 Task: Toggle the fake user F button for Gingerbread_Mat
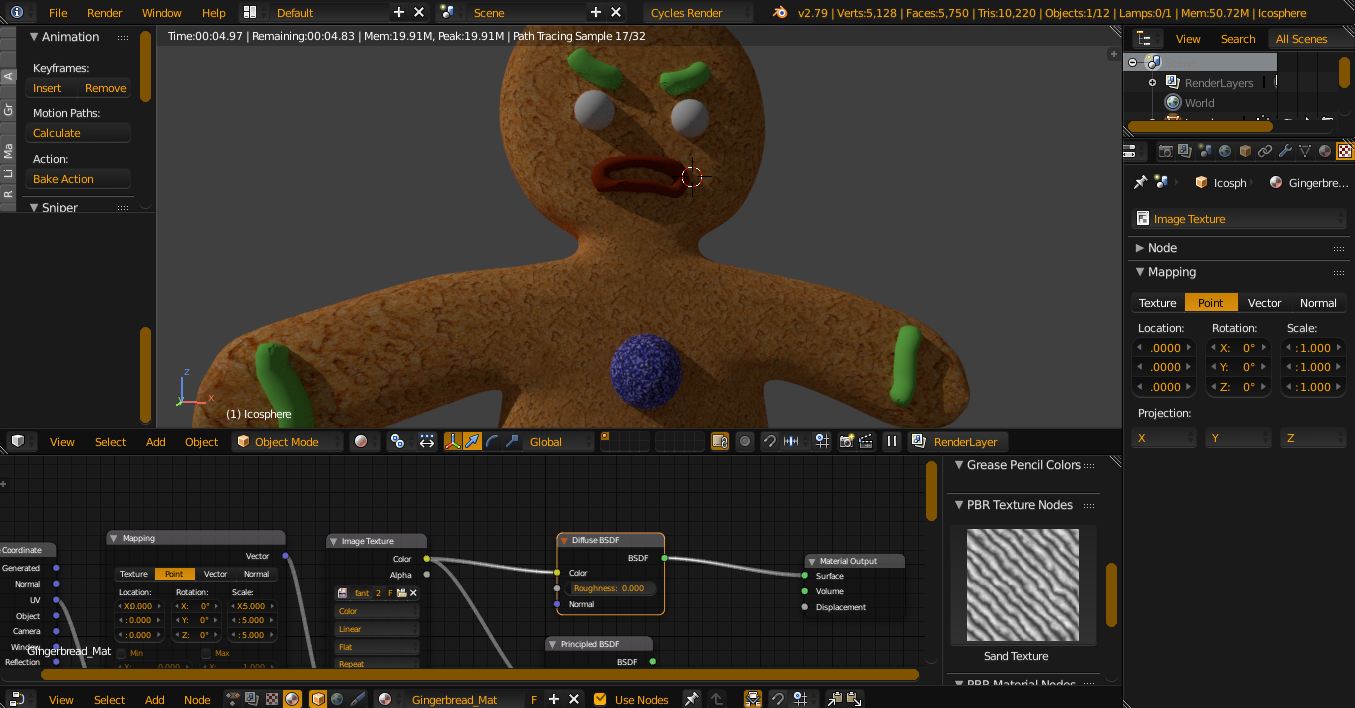coord(534,699)
